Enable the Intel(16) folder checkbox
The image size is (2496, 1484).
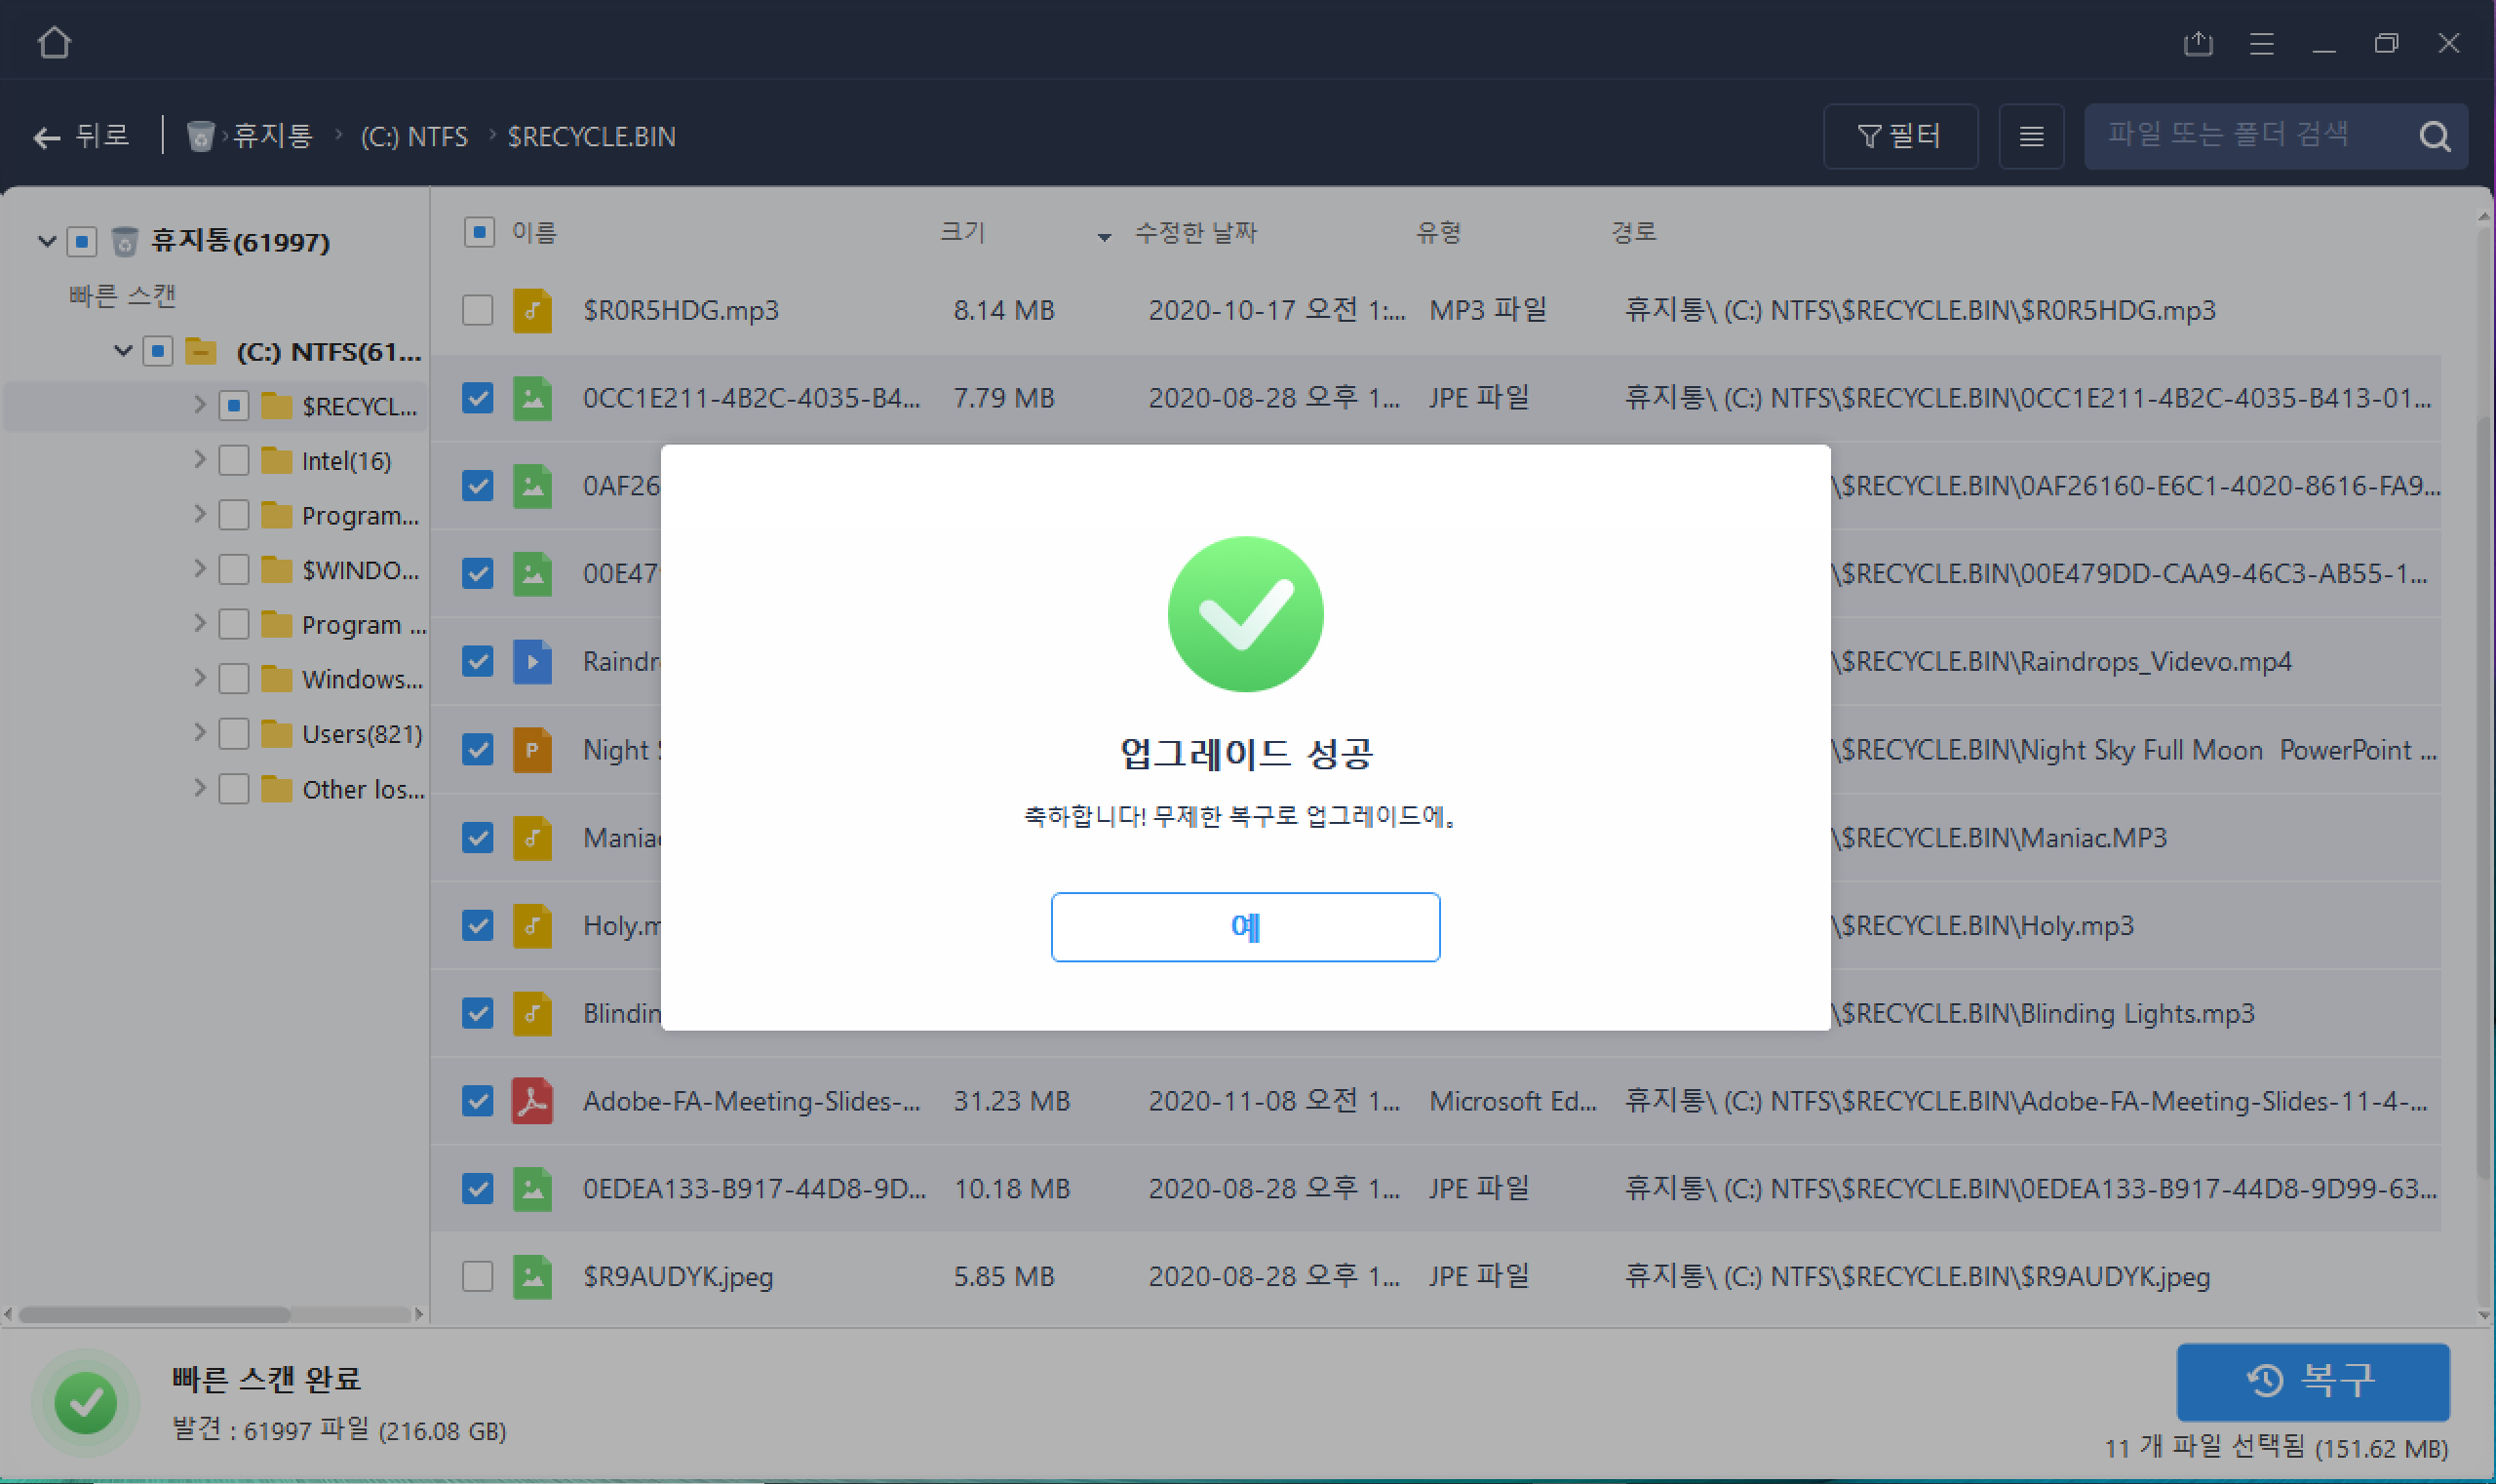pos(234,461)
